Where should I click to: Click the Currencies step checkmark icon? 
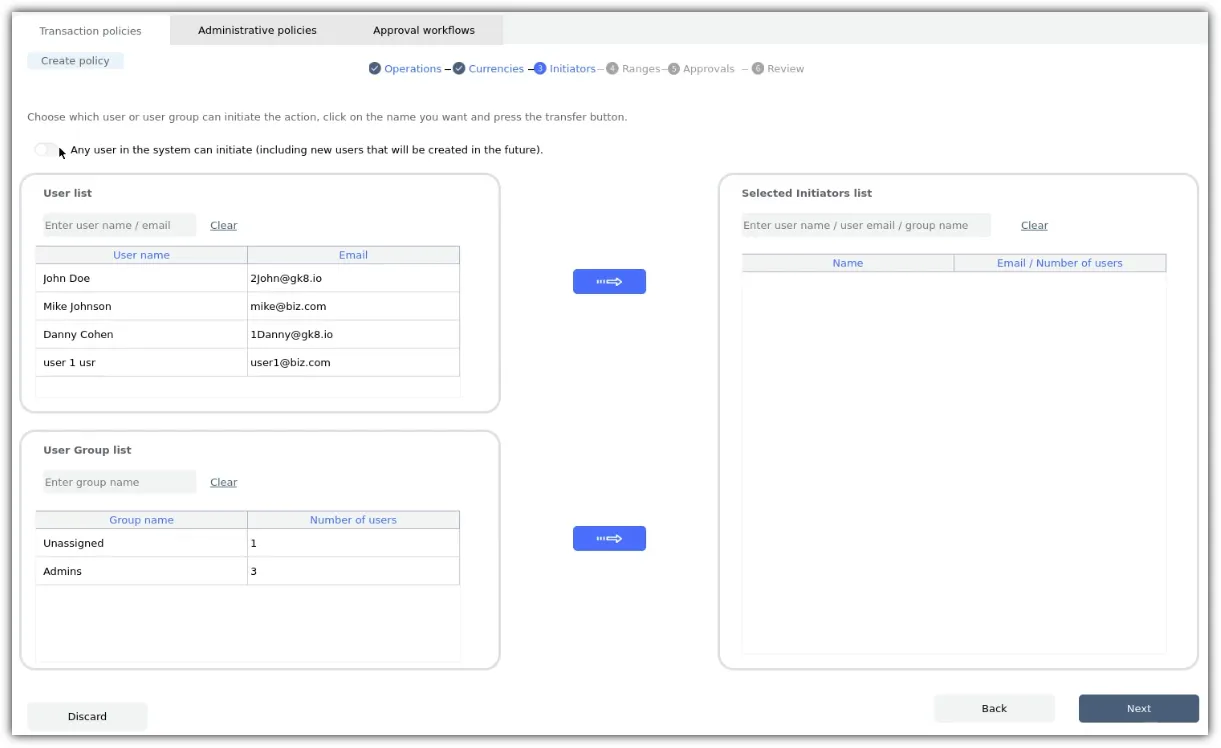[459, 69]
